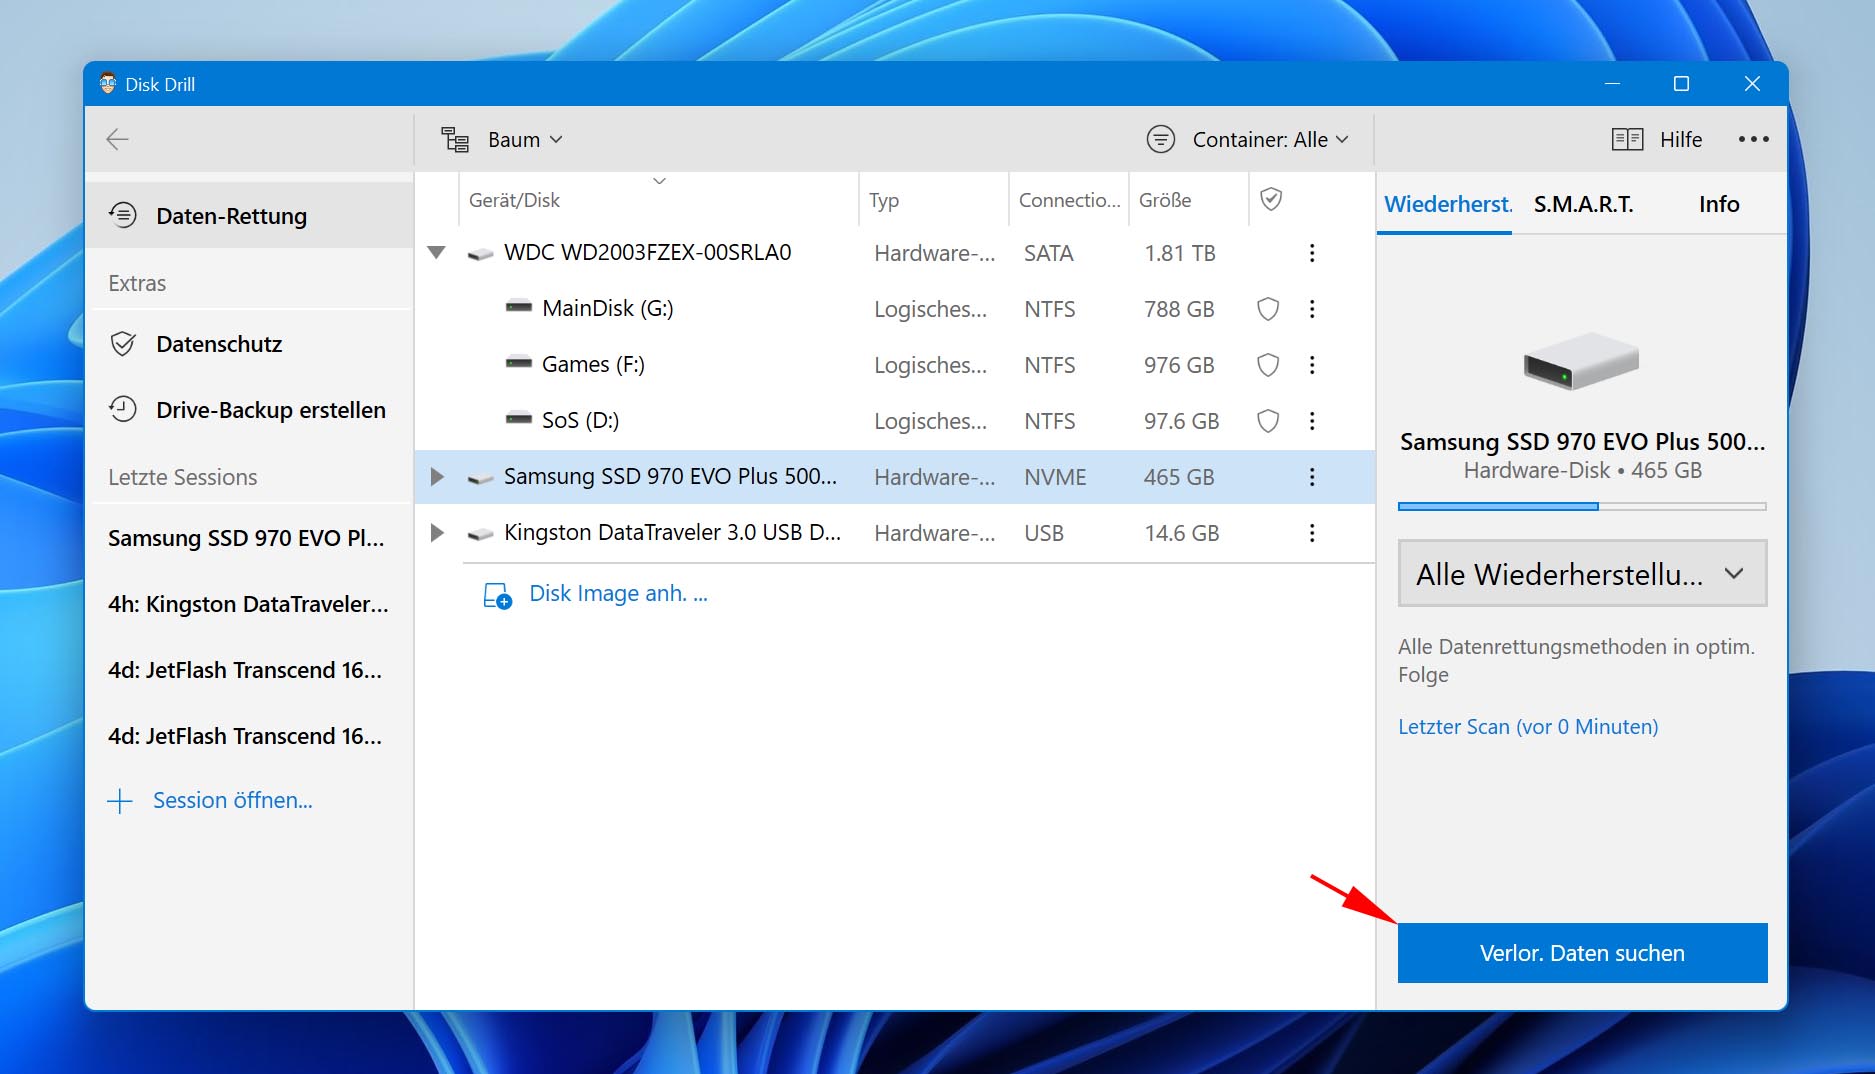Open the Baum view dropdown
Screen dimensions: 1875x1074
(525, 140)
